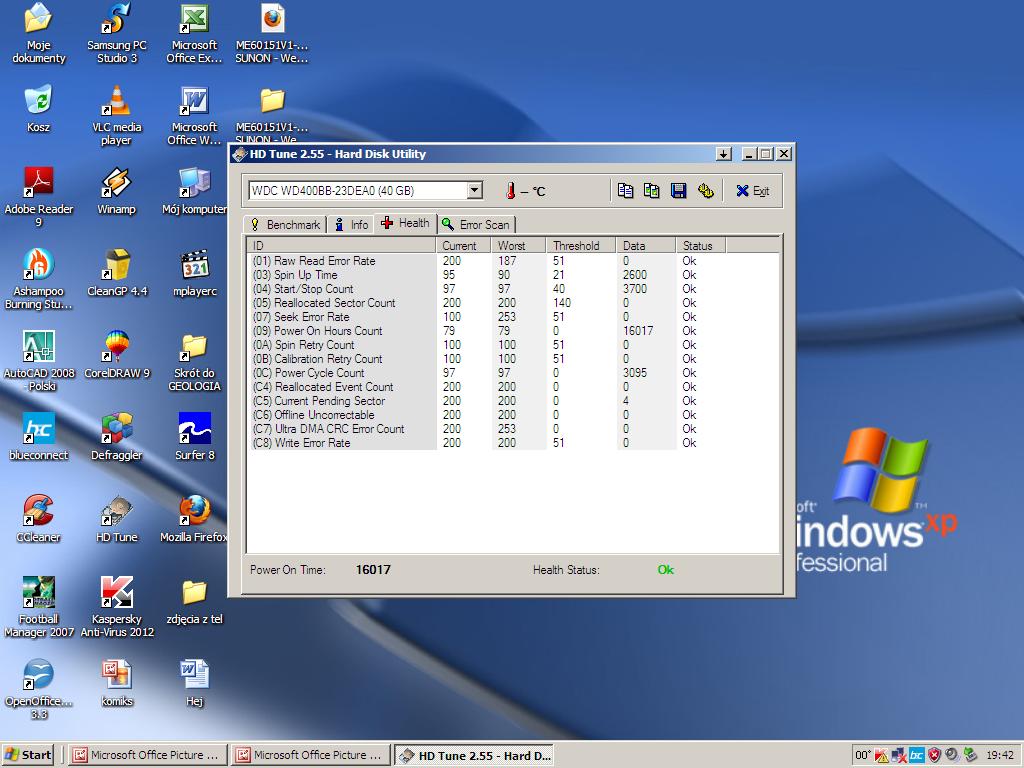The height and width of the screenshot is (768, 1024).
Task: Select the Spin Up Time row
Action: (x=513, y=275)
